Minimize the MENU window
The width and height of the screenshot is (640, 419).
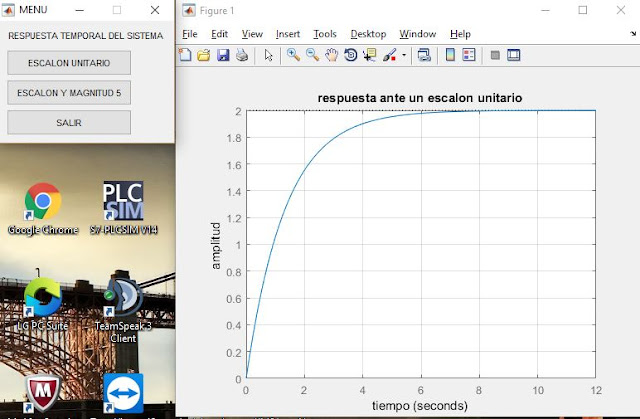coord(80,10)
